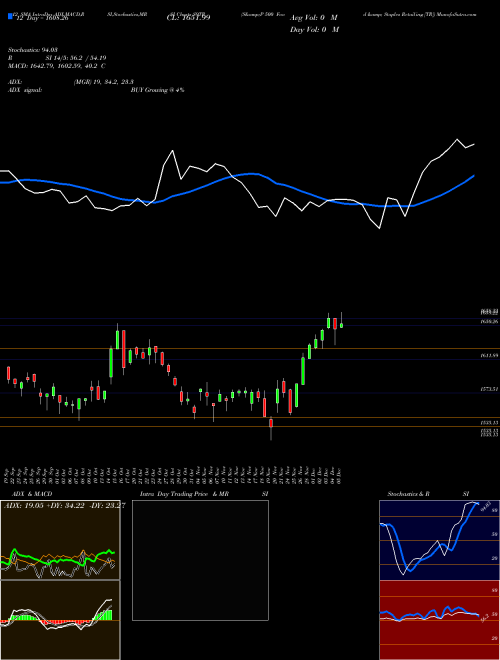Open the MACD histogram chart thumbnail

(60, 620)
